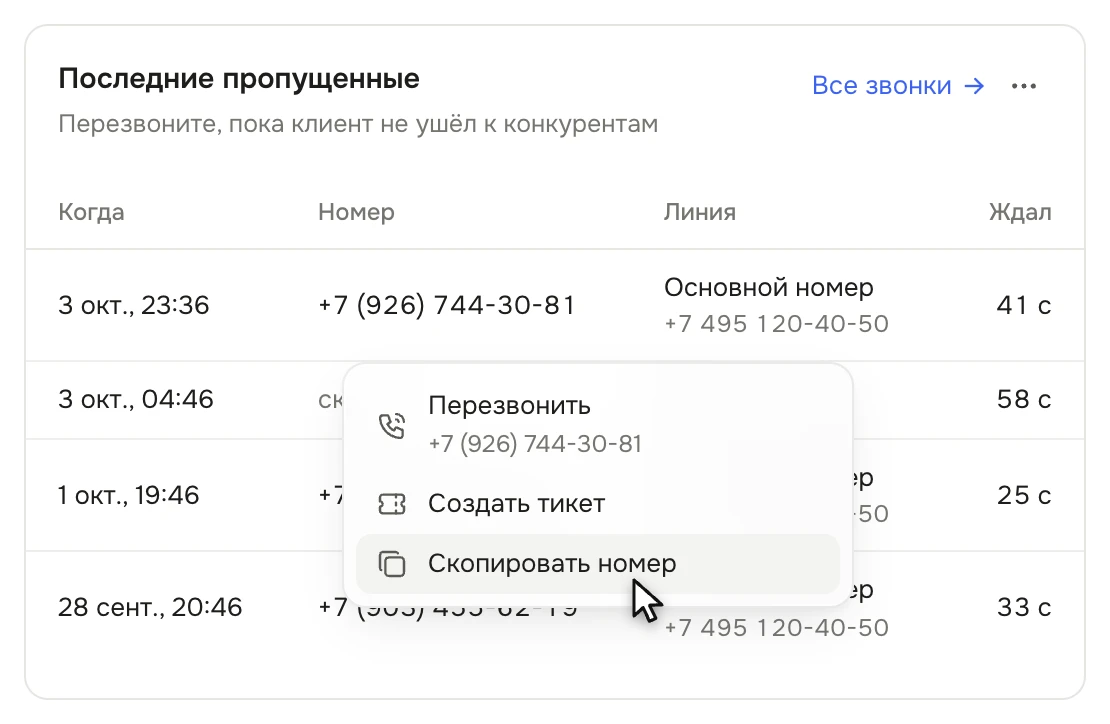Click the arrow icon beside 'Все звонки'
The height and width of the screenshot is (724, 1110).
click(x=974, y=86)
